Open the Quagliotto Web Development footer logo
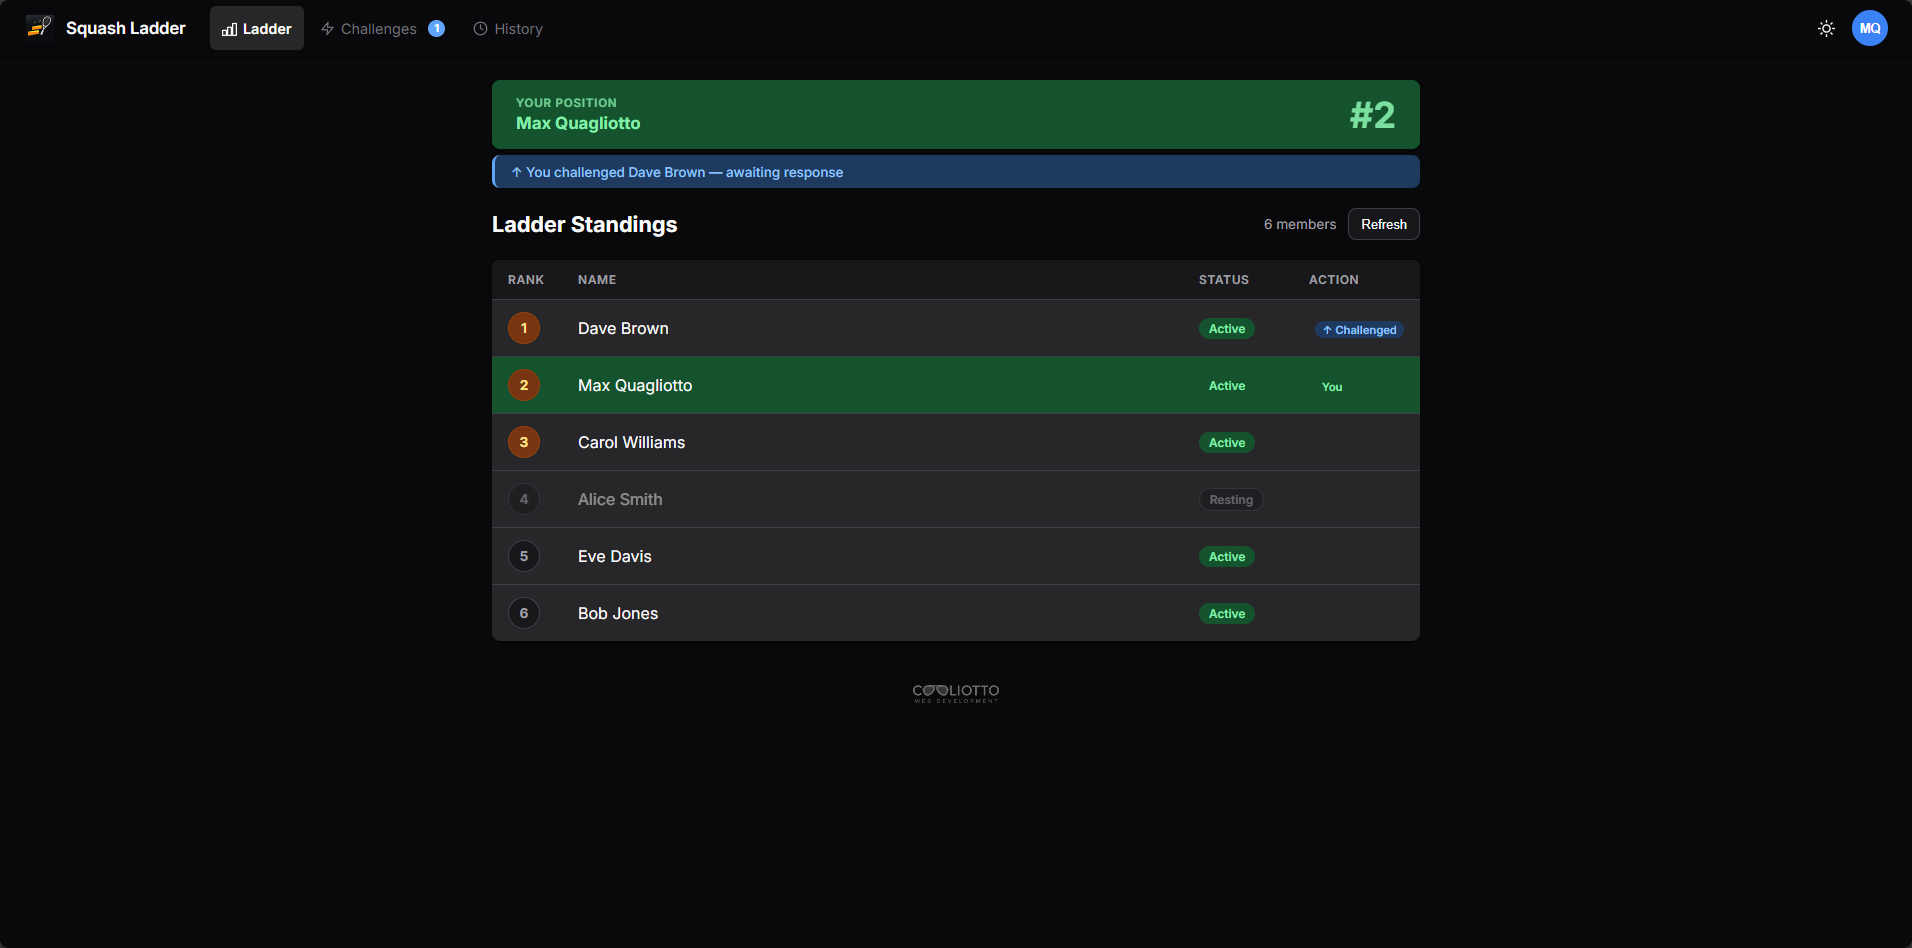1912x948 pixels. [x=956, y=693]
